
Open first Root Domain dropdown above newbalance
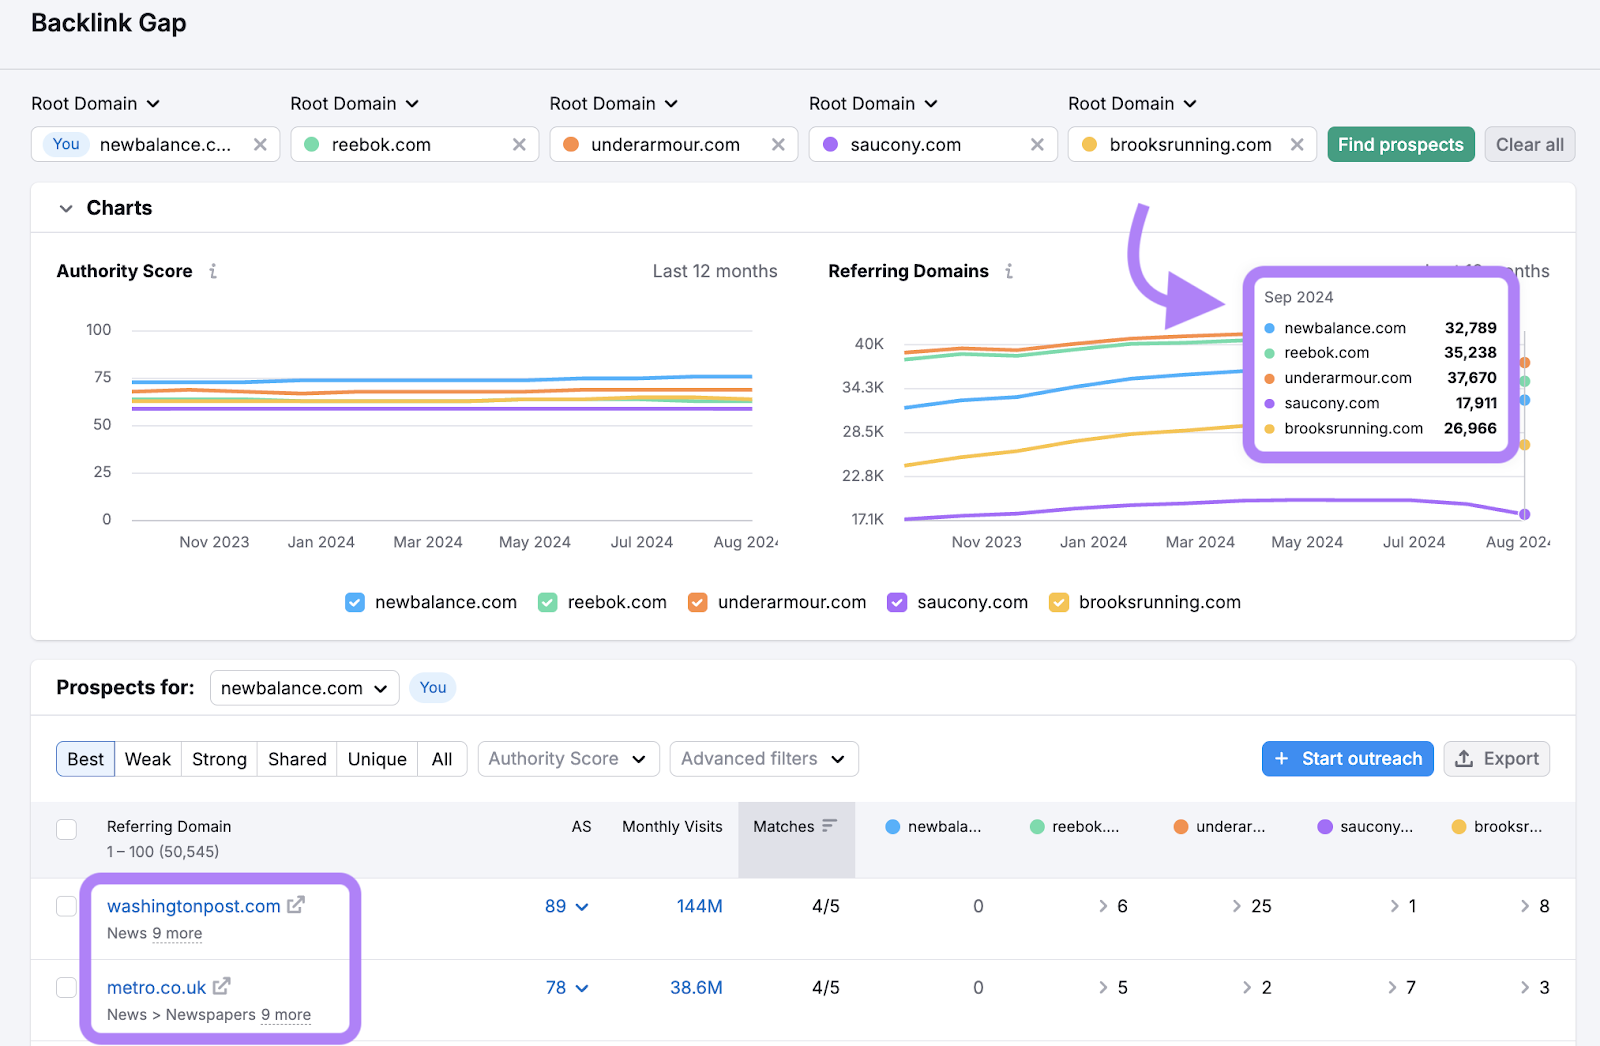95,104
